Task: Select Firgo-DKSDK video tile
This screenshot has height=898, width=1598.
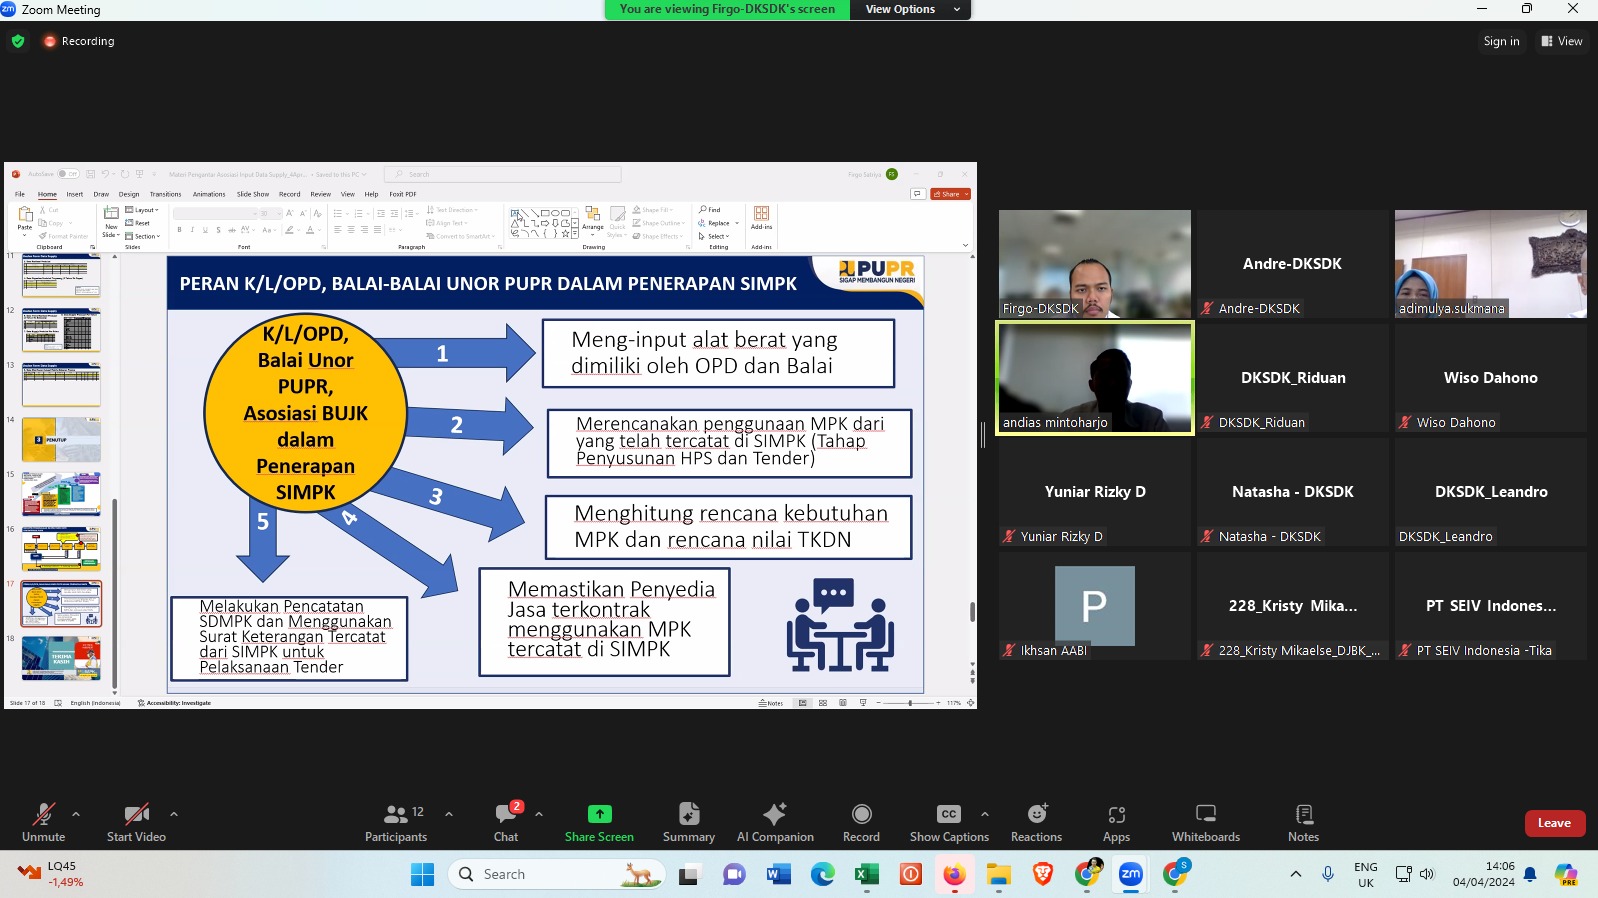Action: 1095,264
